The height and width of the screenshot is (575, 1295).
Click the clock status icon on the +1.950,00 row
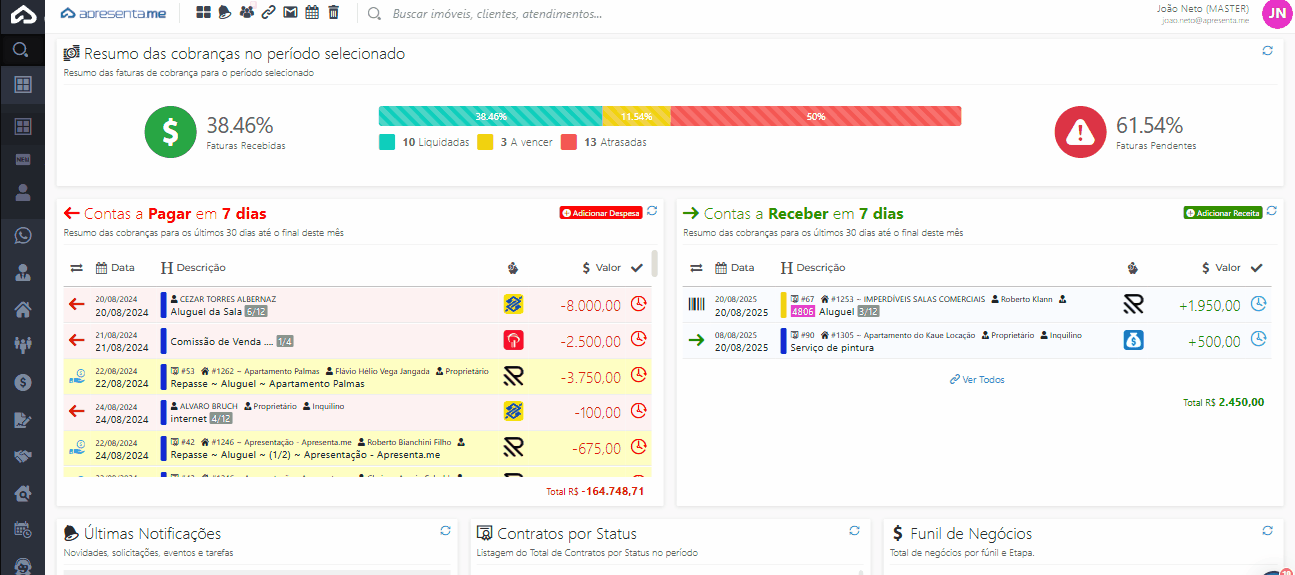click(x=1259, y=304)
